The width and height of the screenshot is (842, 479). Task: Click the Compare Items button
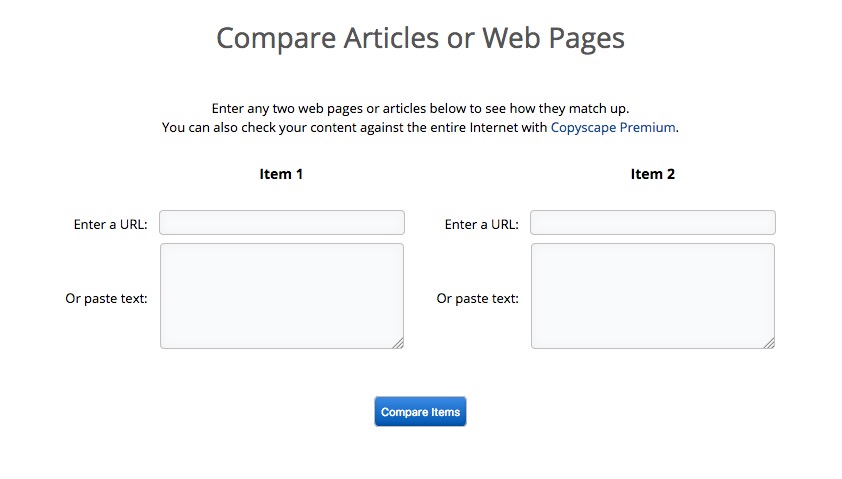[x=420, y=412]
